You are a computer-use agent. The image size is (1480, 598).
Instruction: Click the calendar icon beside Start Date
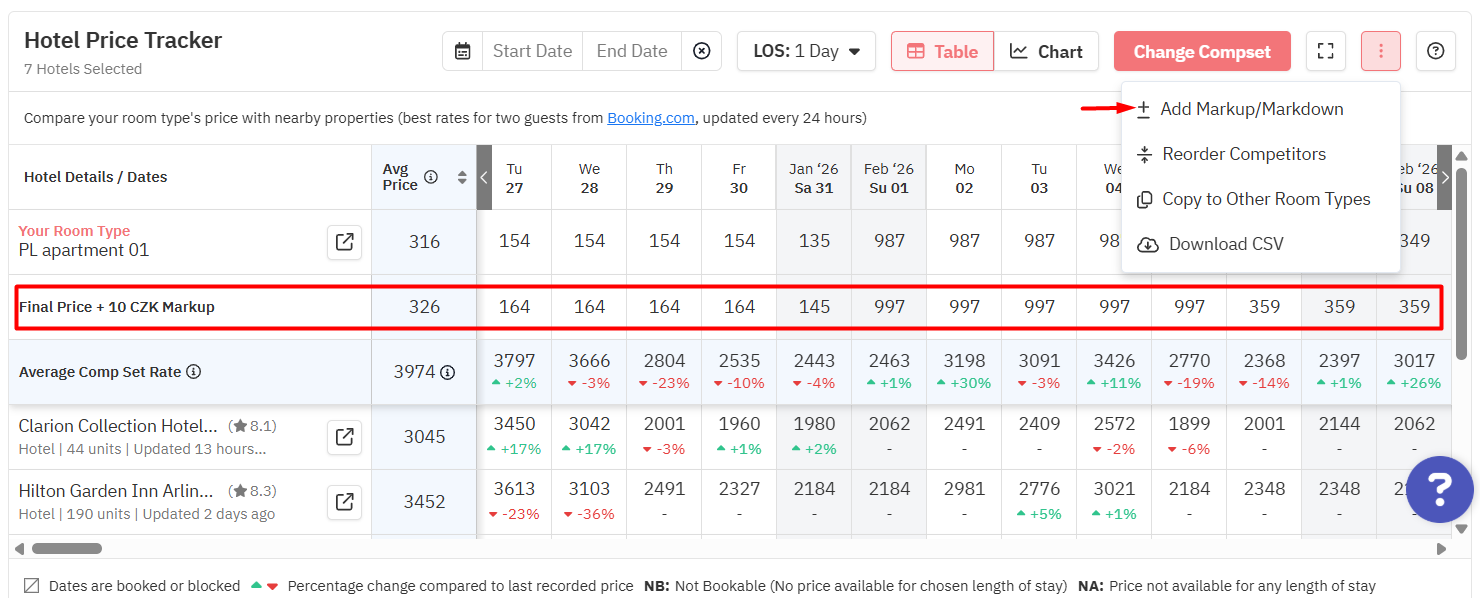click(x=462, y=51)
